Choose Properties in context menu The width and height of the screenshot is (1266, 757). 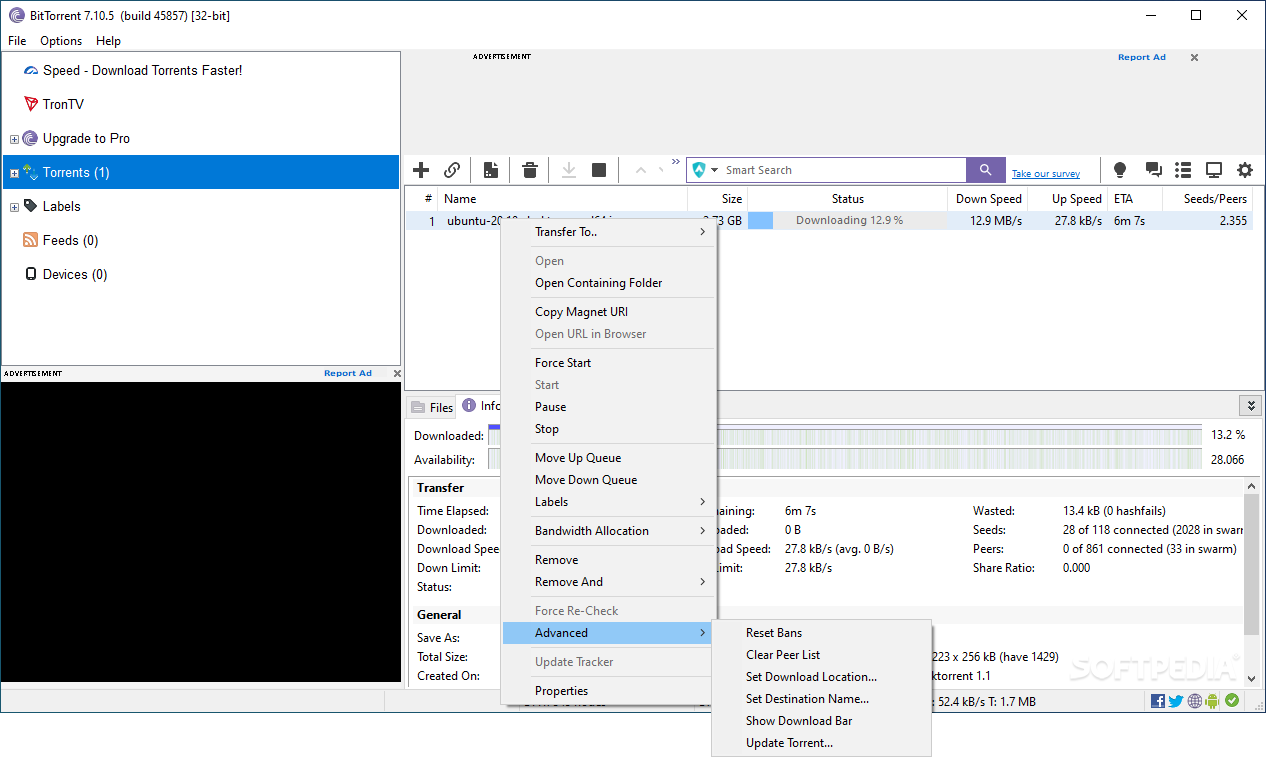[609, 691]
